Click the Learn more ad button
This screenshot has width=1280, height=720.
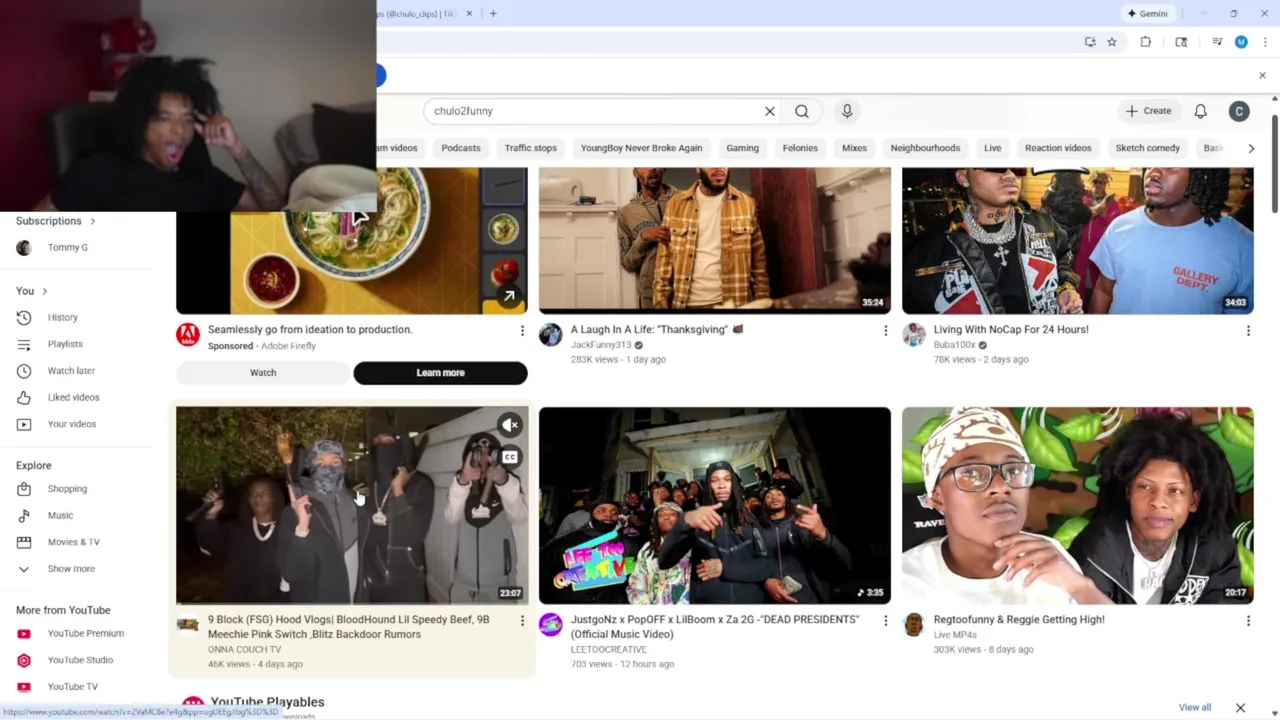coord(440,373)
